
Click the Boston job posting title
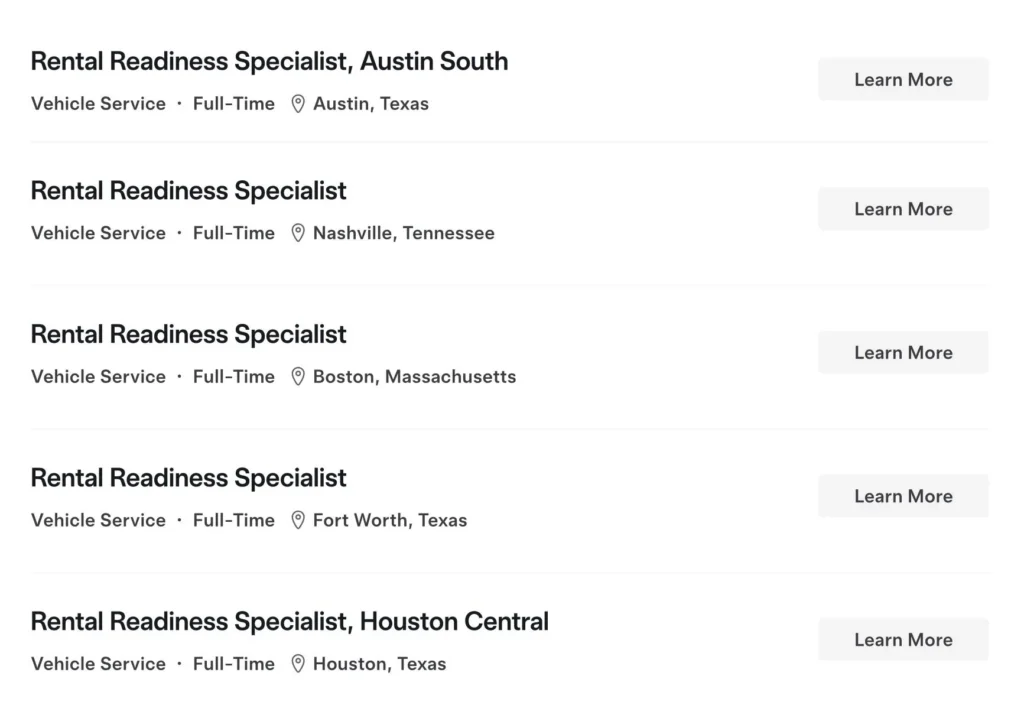(x=188, y=334)
